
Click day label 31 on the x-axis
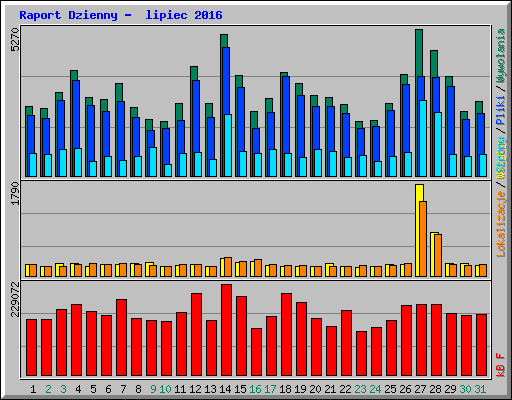click(x=480, y=389)
